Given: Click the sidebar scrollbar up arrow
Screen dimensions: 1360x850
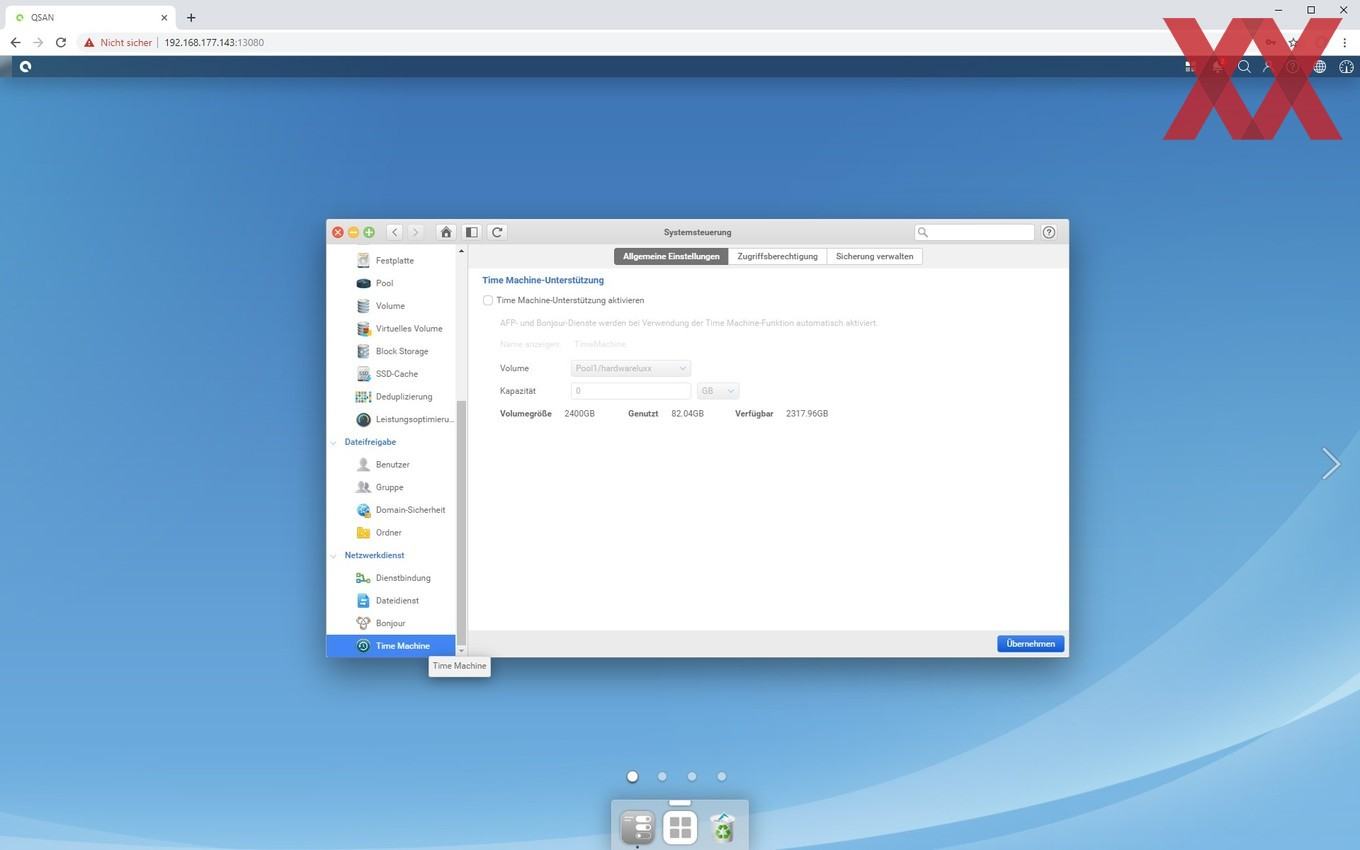Looking at the screenshot, I should pos(461,252).
